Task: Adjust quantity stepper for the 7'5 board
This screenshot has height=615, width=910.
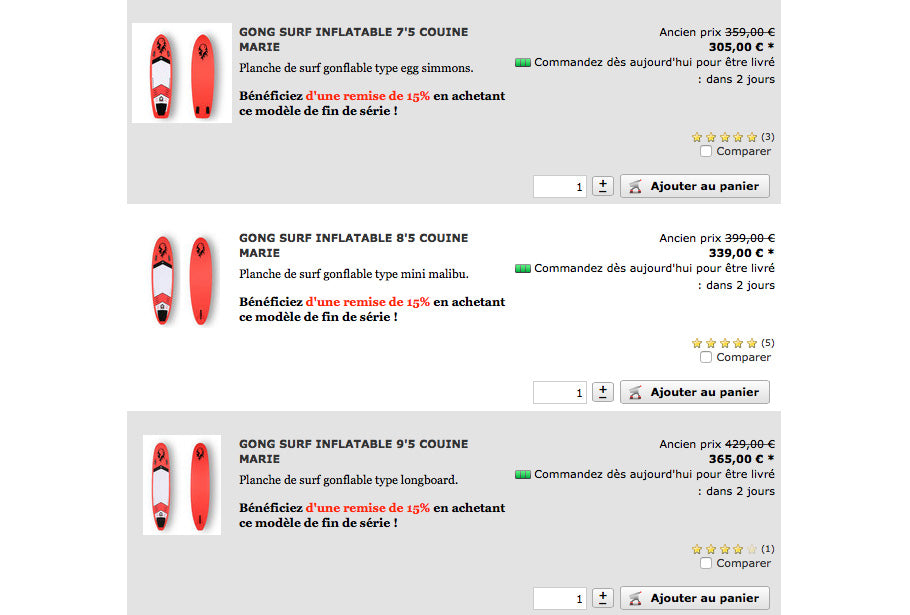Action: point(603,186)
